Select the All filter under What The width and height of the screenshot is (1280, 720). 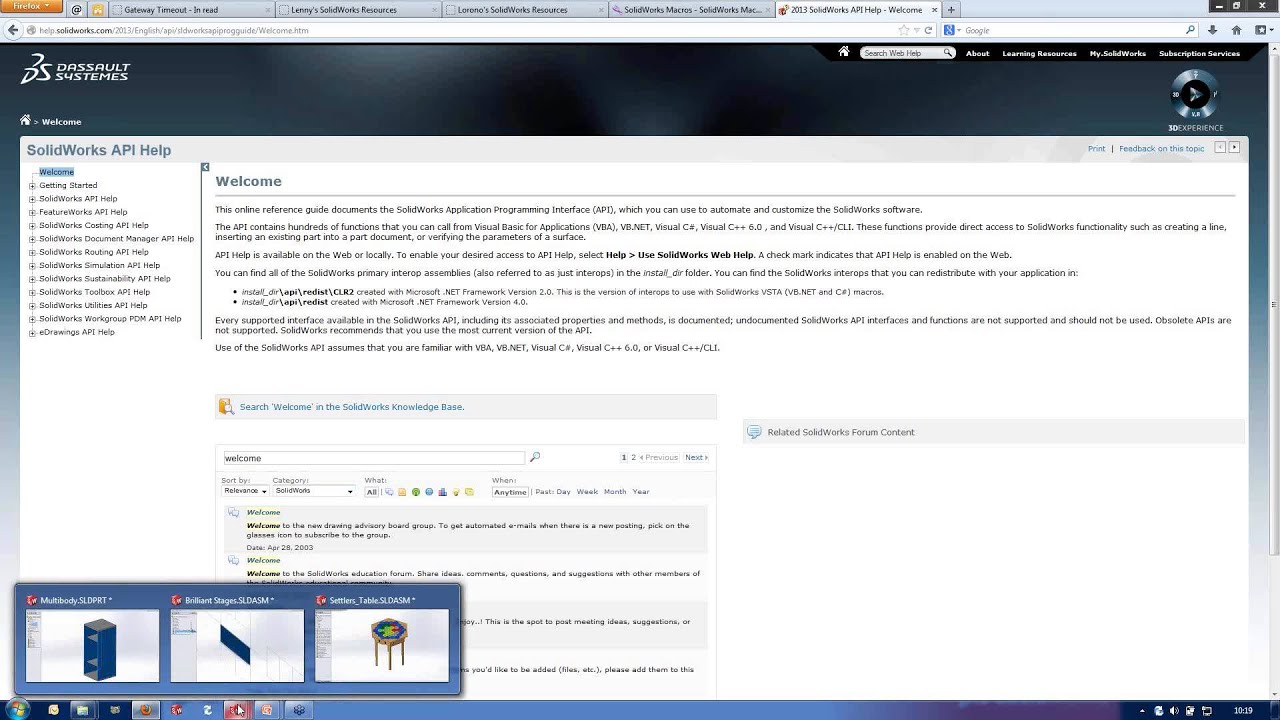pos(372,492)
